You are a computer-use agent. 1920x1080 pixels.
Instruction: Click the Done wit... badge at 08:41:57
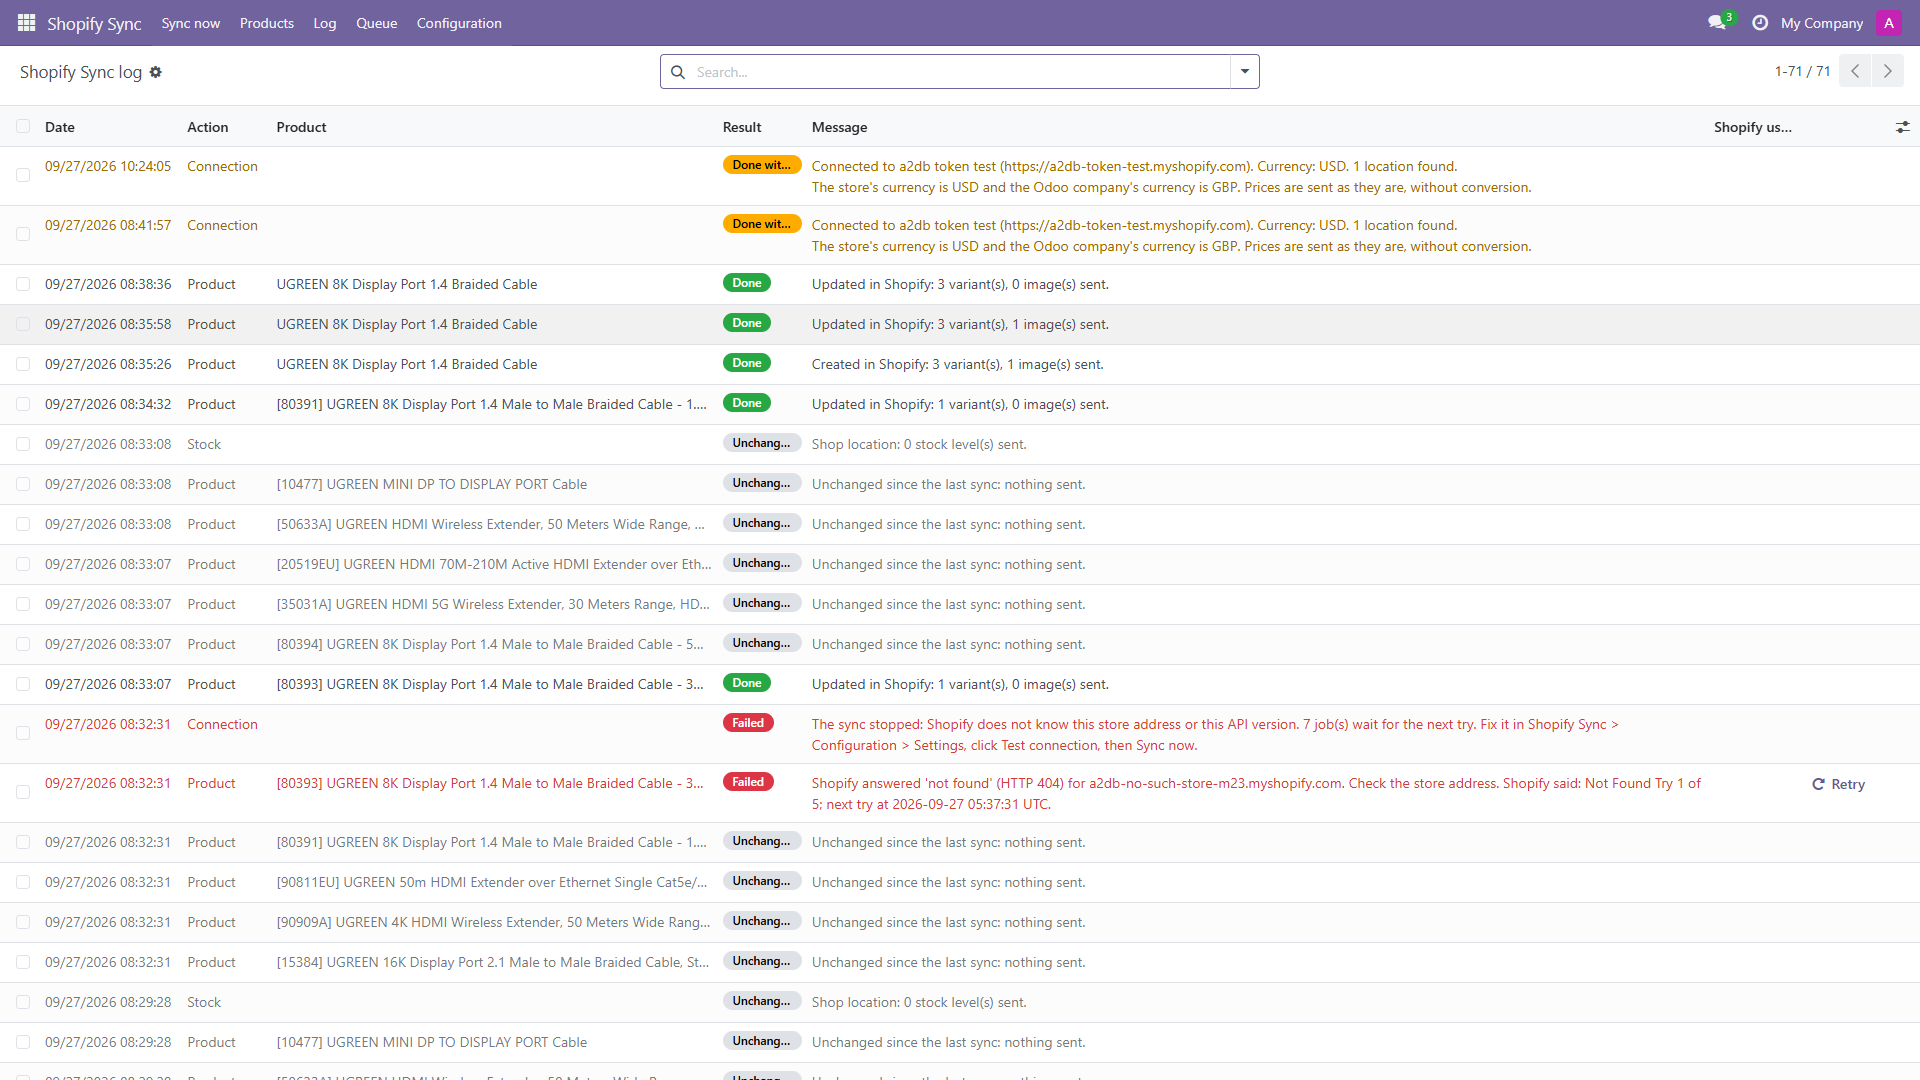762,224
